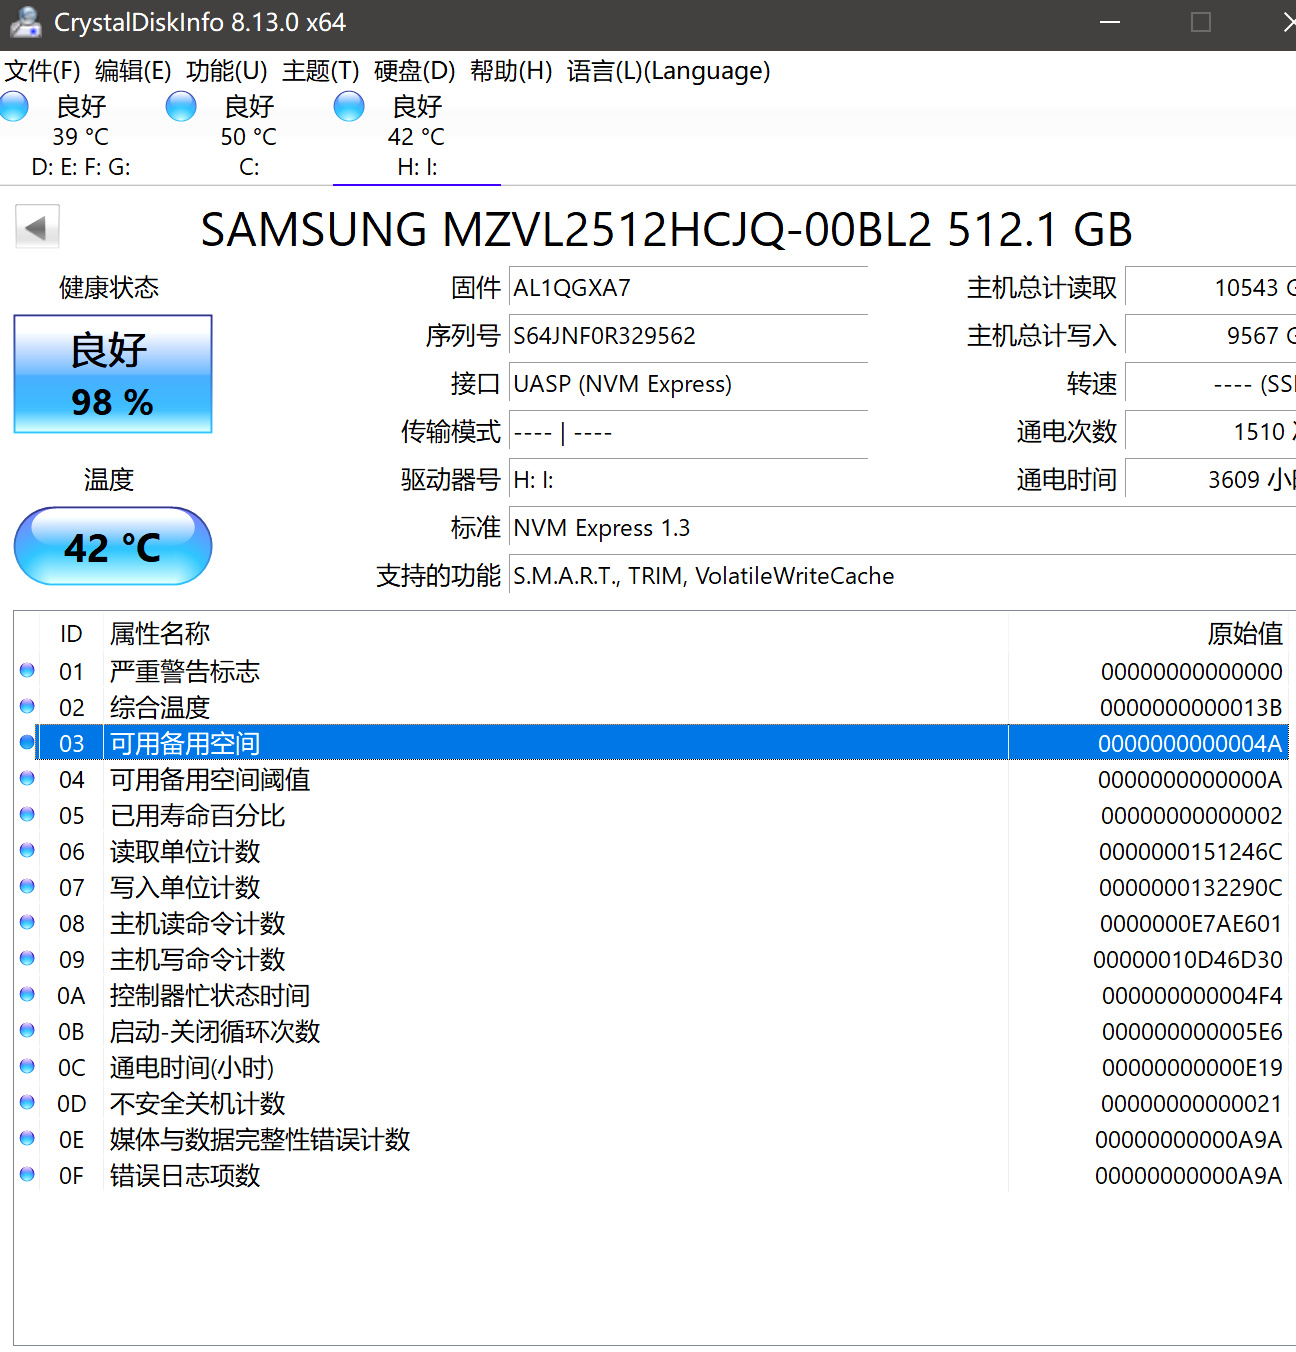Open the 语言(L)(Language) menu
Screen dimensions: 1296x1352
pos(669,71)
